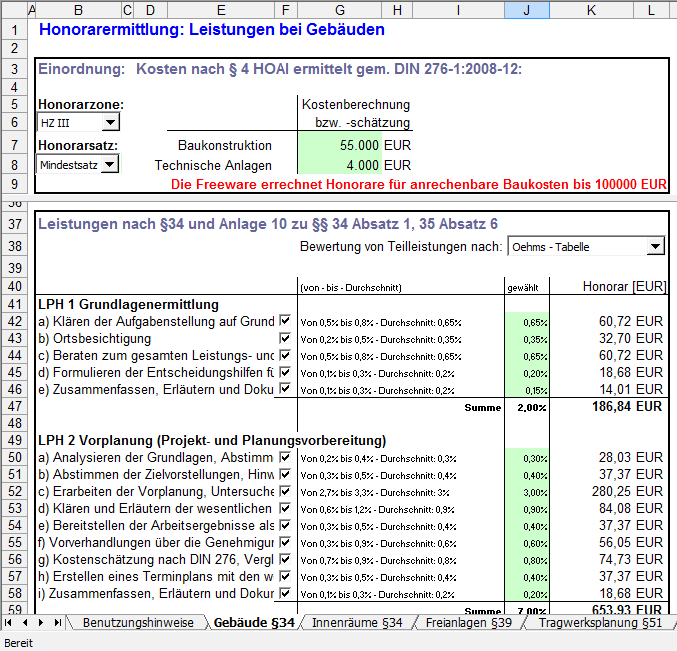Select chosen percentage 3,00% for Vorplanung
The image size is (677, 651).
tap(527, 492)
